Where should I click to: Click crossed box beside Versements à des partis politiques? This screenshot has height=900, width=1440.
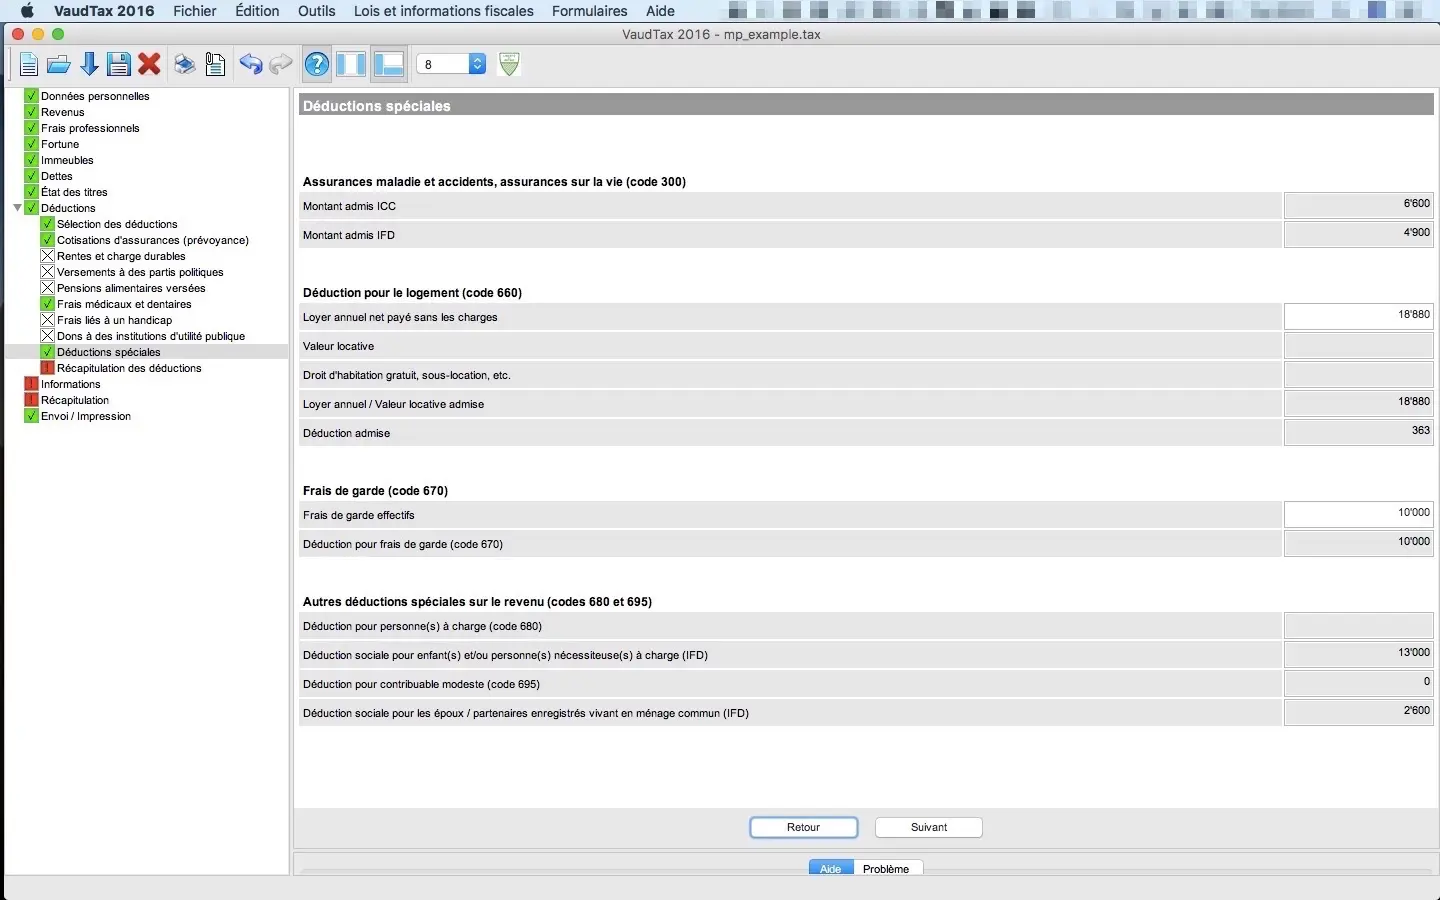[x=47, y=272]
